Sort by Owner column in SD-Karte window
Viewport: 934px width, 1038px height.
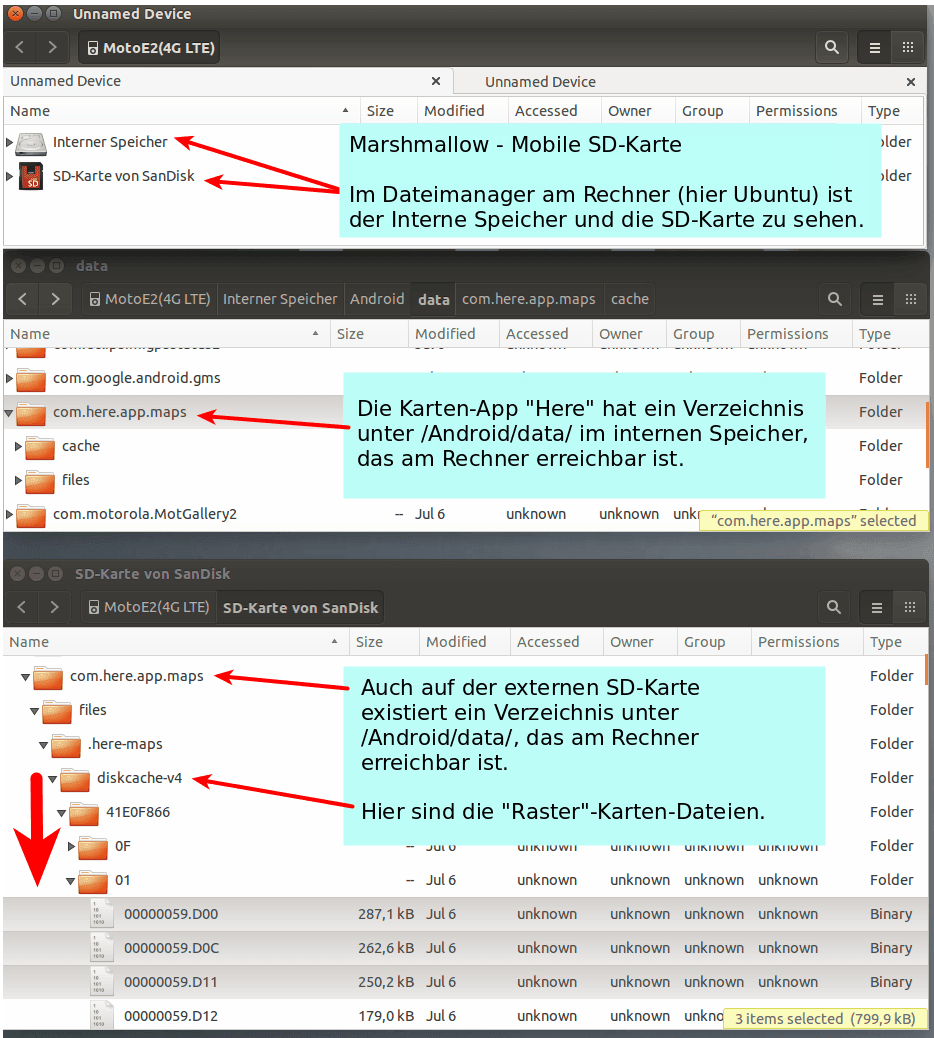640,642
